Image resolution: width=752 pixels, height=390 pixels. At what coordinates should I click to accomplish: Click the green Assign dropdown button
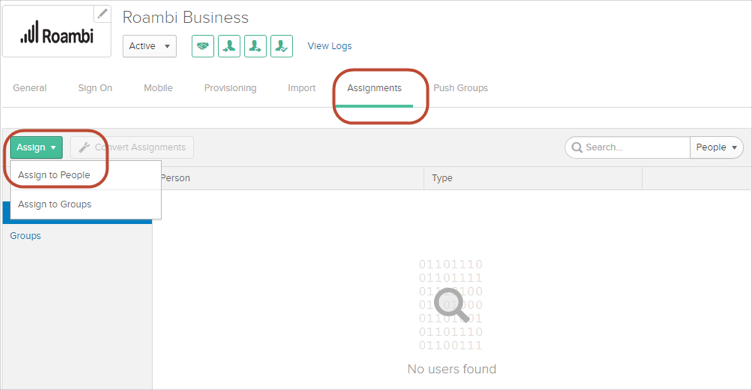coord(36,147)
